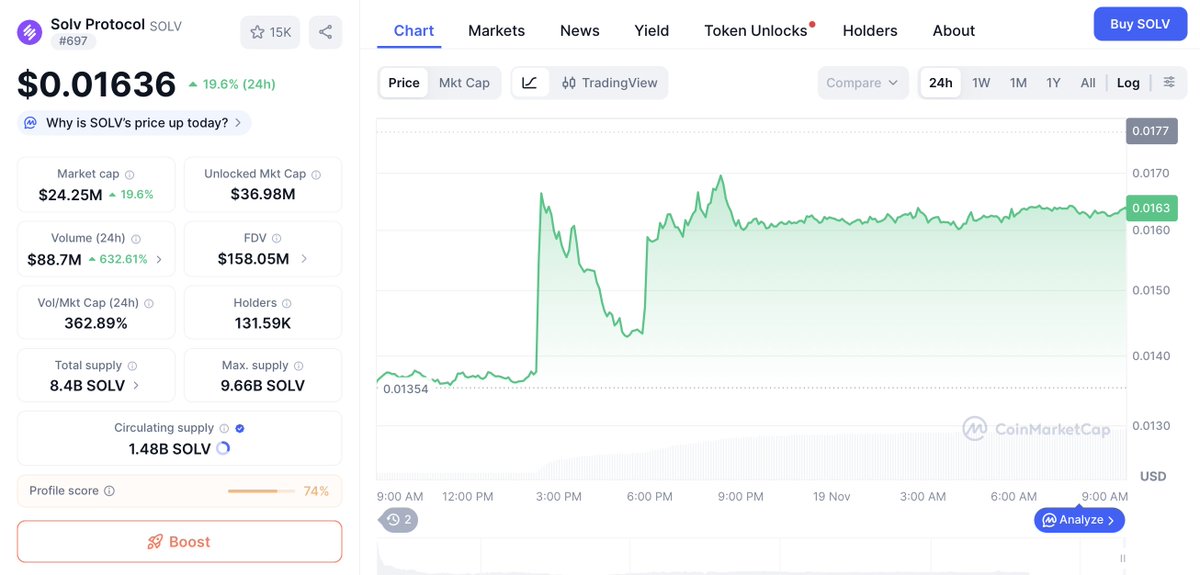Click the 74% profile score value
This screenshot has width=1200, height=575.
pyautogui.click(x=316, y=491)
